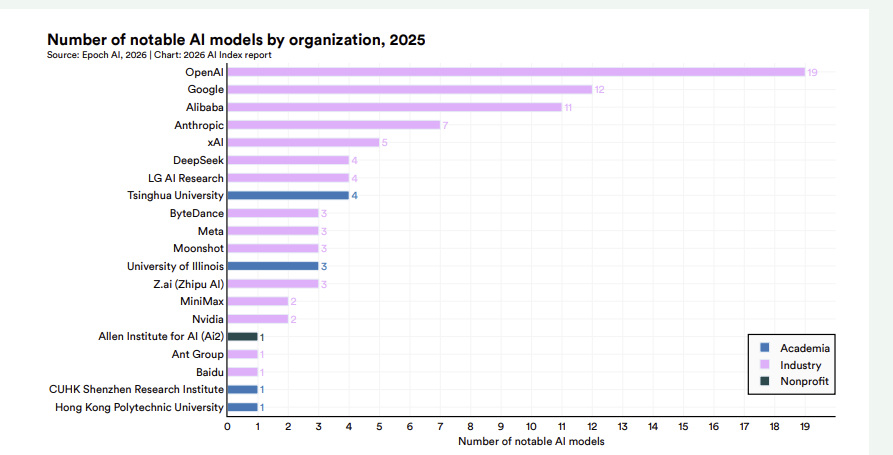
Task: Click the xAI axis label
Action: pyautogui.click(x=215, y=142)
